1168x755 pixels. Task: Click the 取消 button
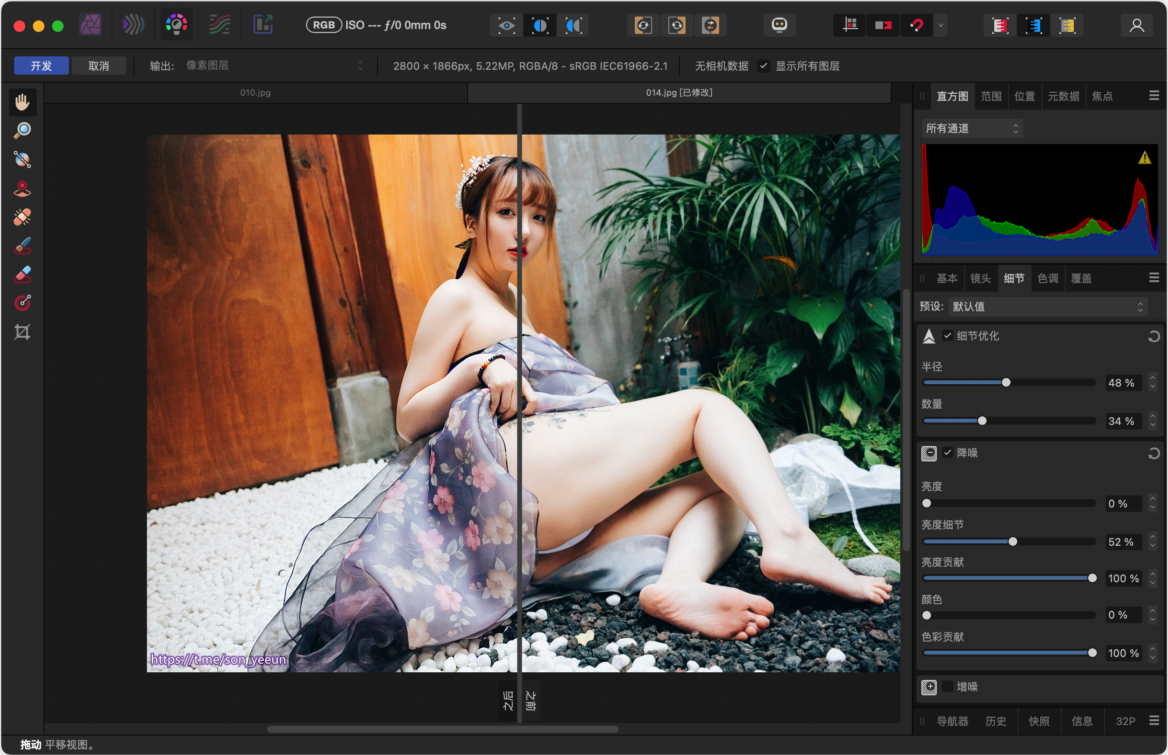[98, 66]
